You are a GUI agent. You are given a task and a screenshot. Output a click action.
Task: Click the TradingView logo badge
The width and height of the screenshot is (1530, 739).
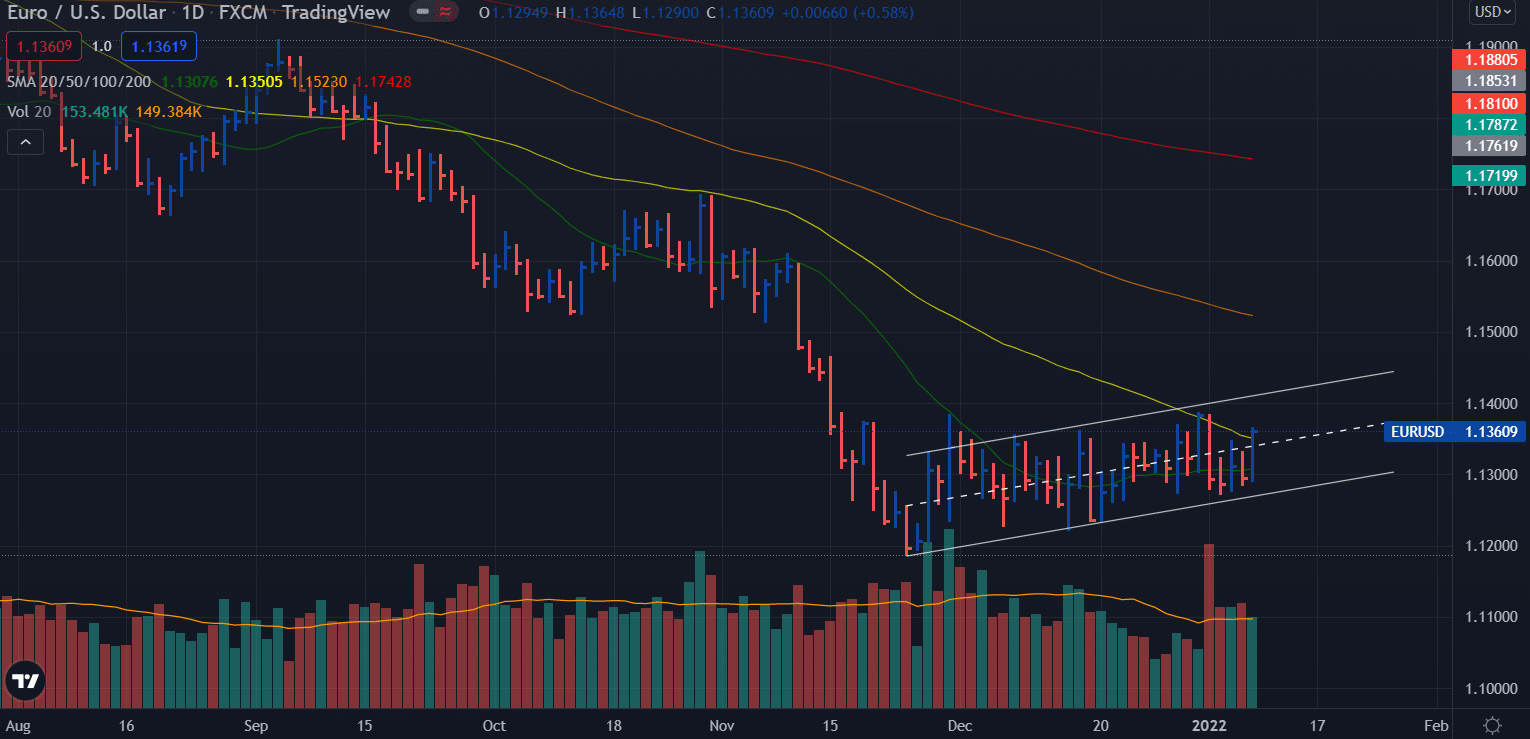pyautogui.click(x=25, y=682)
